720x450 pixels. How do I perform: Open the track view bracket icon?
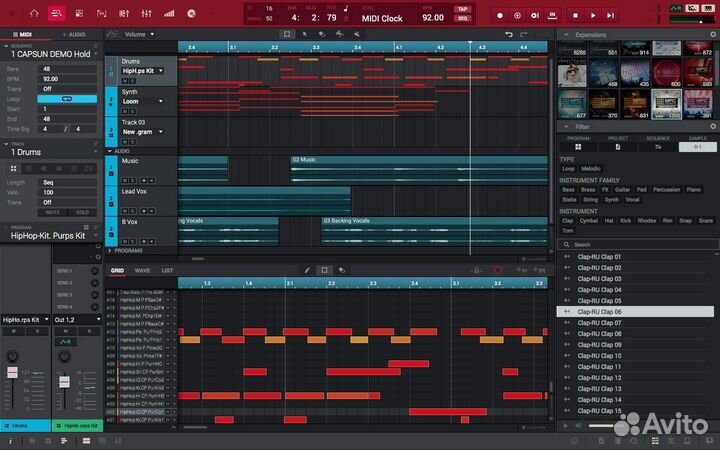point(101,13)
